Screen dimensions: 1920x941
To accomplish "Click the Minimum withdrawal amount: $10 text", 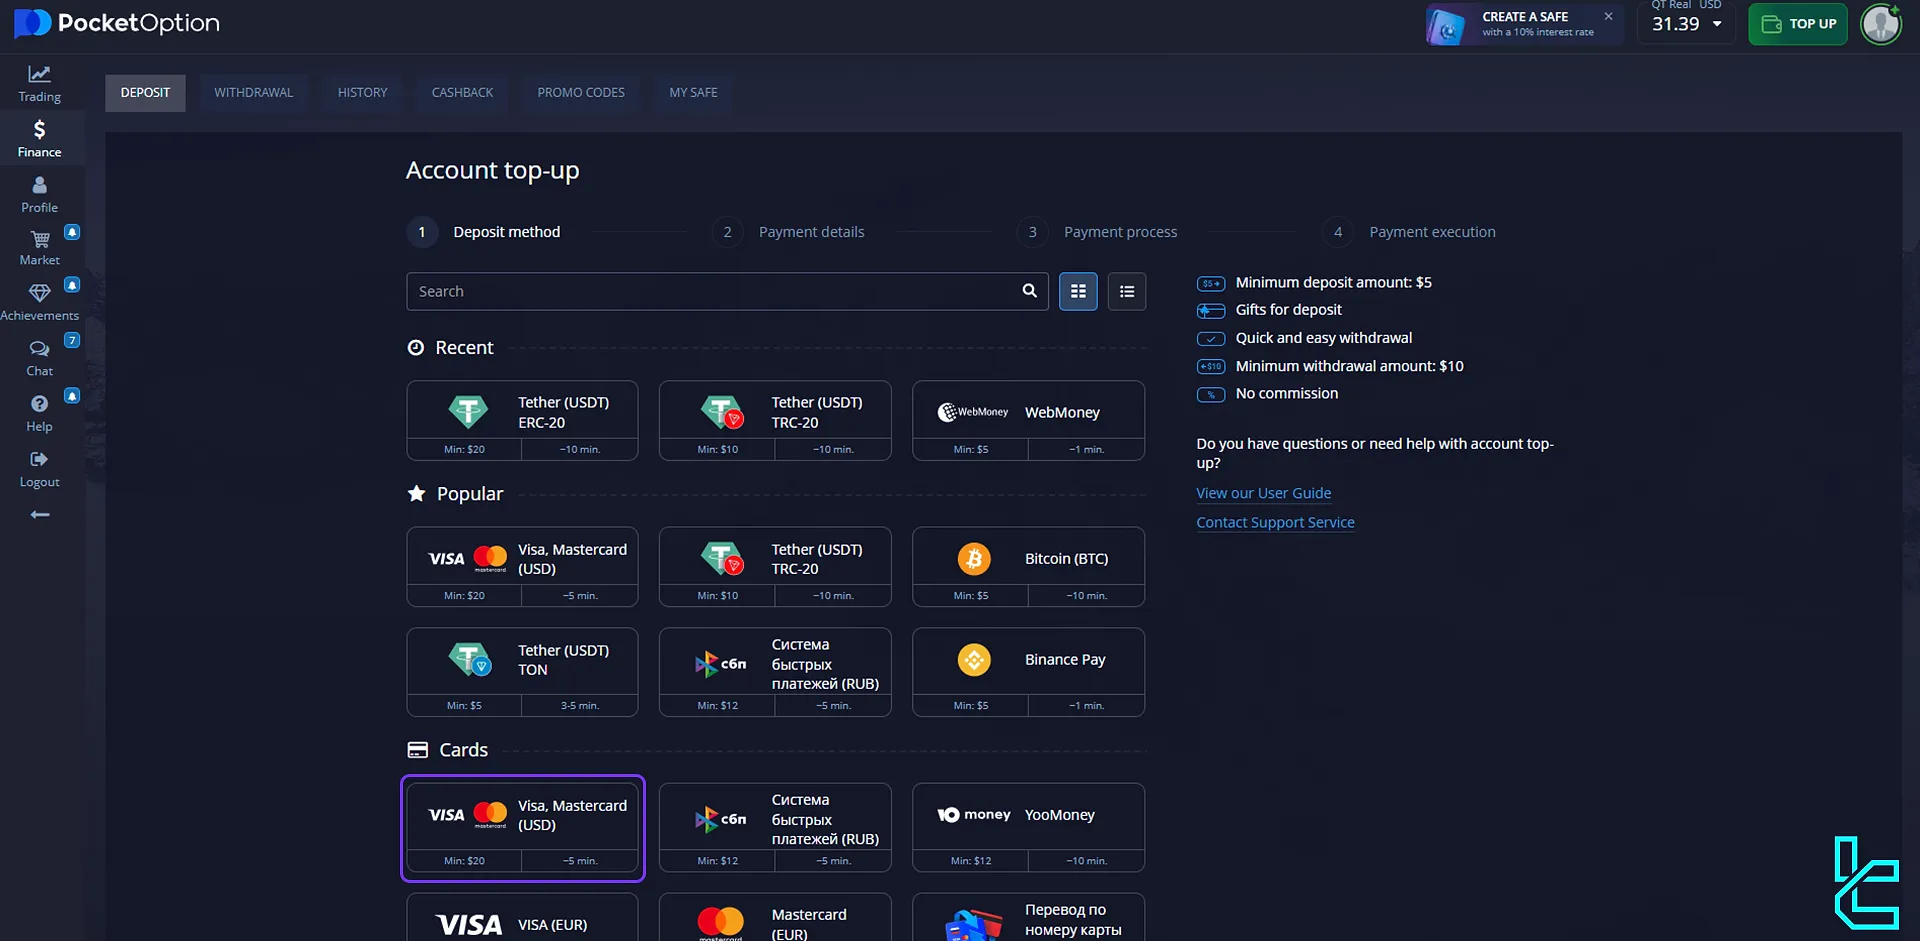I will coord(1349,366).
